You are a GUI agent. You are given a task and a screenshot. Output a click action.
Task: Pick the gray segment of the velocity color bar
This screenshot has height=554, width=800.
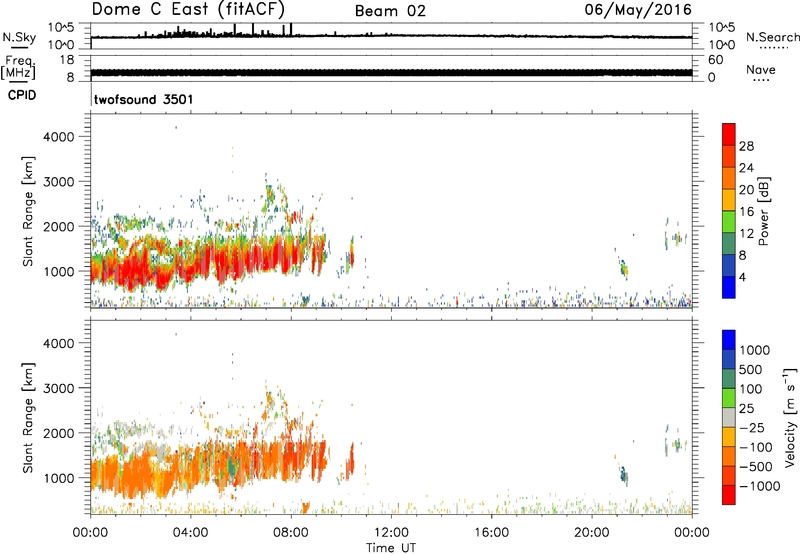[x=729, y=418]
